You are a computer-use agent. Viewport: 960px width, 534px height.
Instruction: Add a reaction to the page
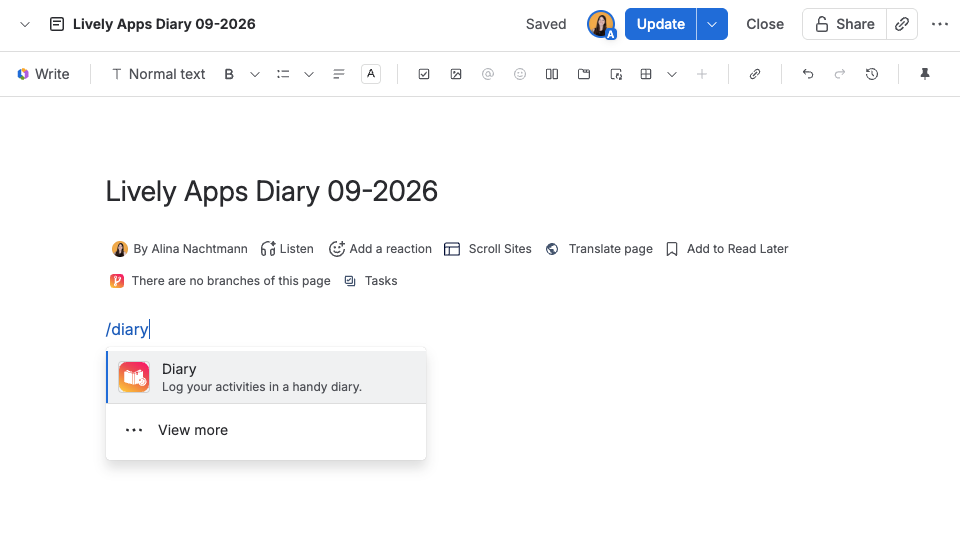coord(380,249)
